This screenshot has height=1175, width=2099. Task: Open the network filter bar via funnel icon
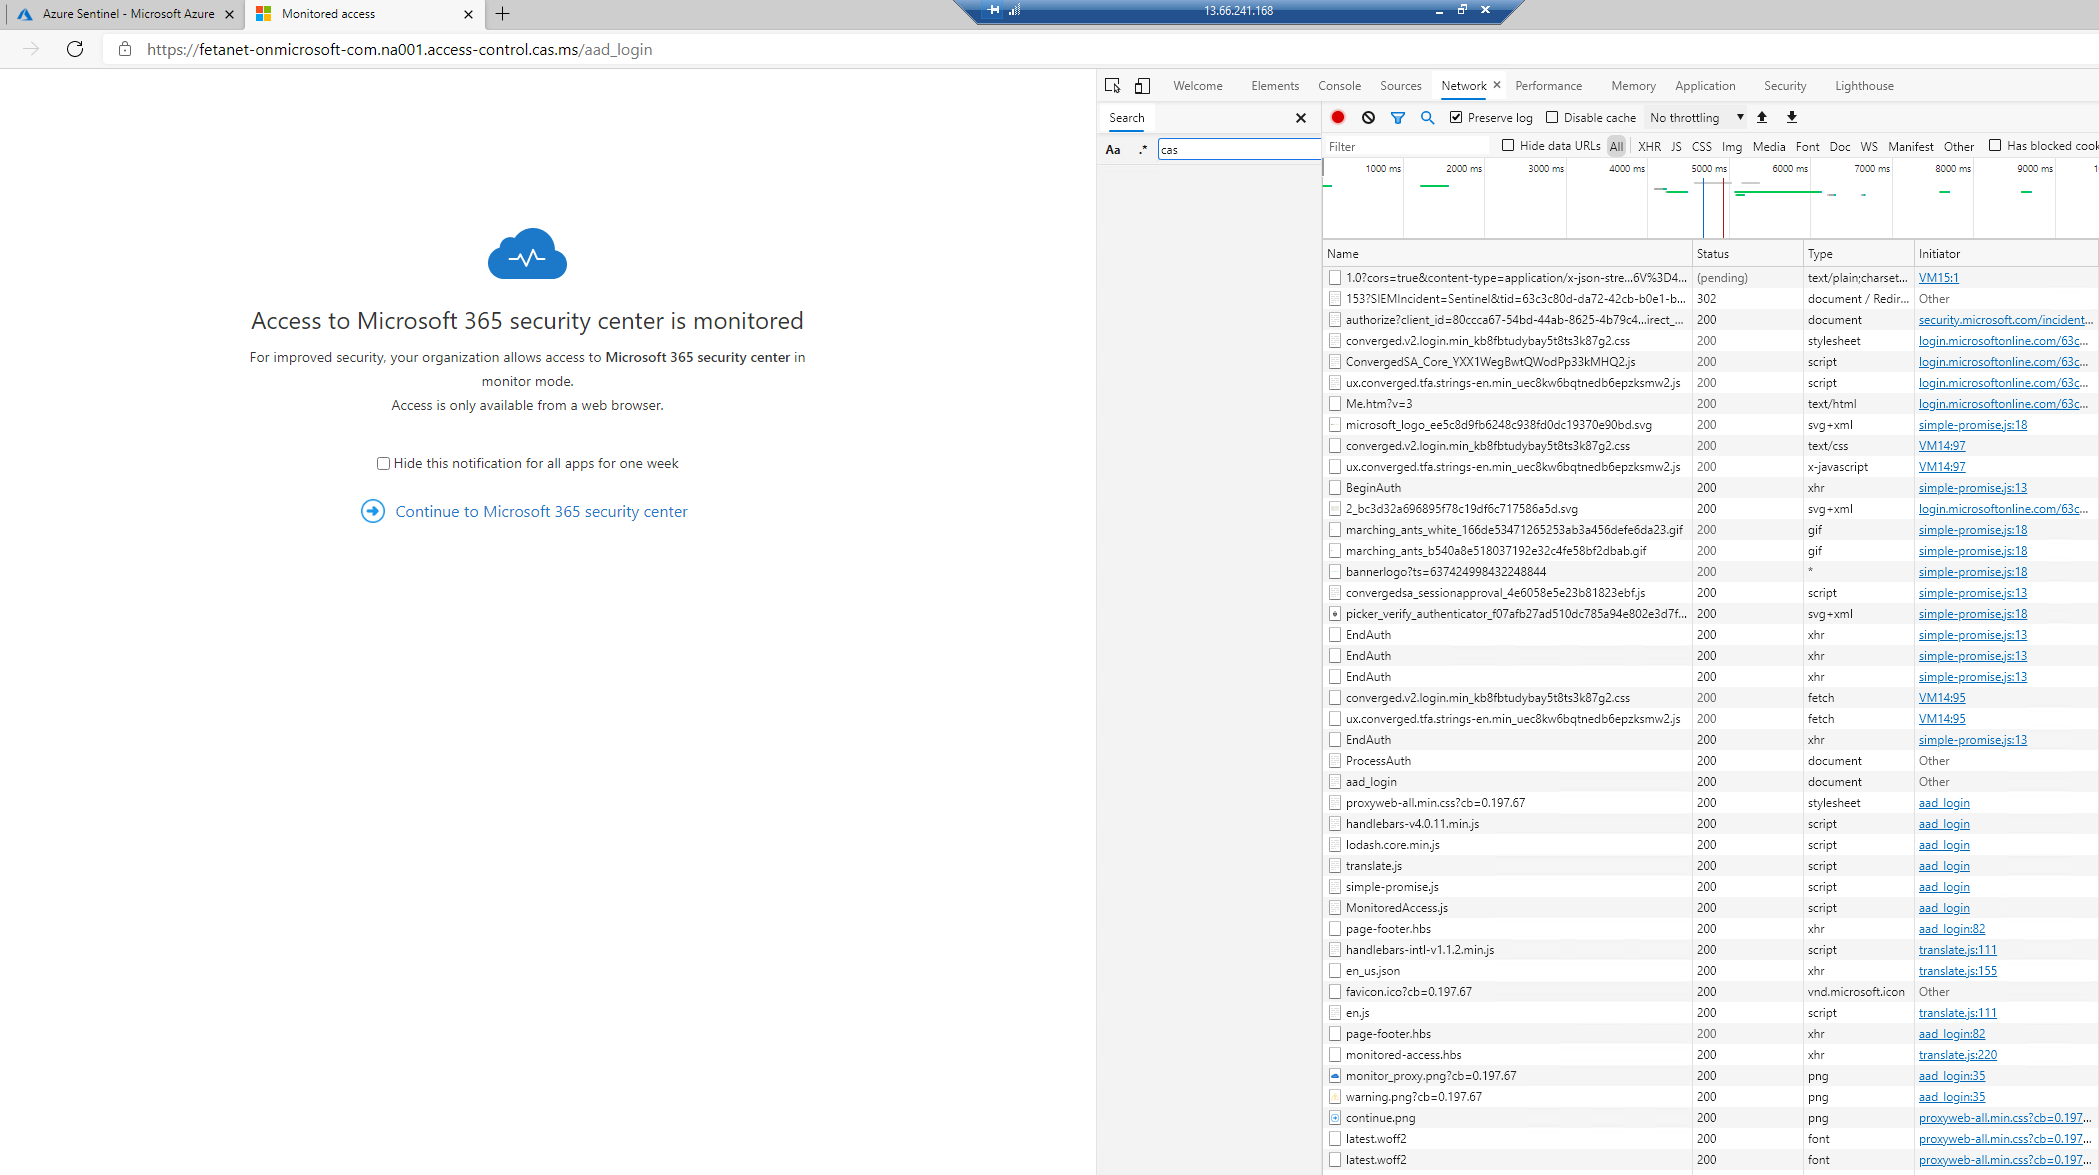coord(1398,117)
